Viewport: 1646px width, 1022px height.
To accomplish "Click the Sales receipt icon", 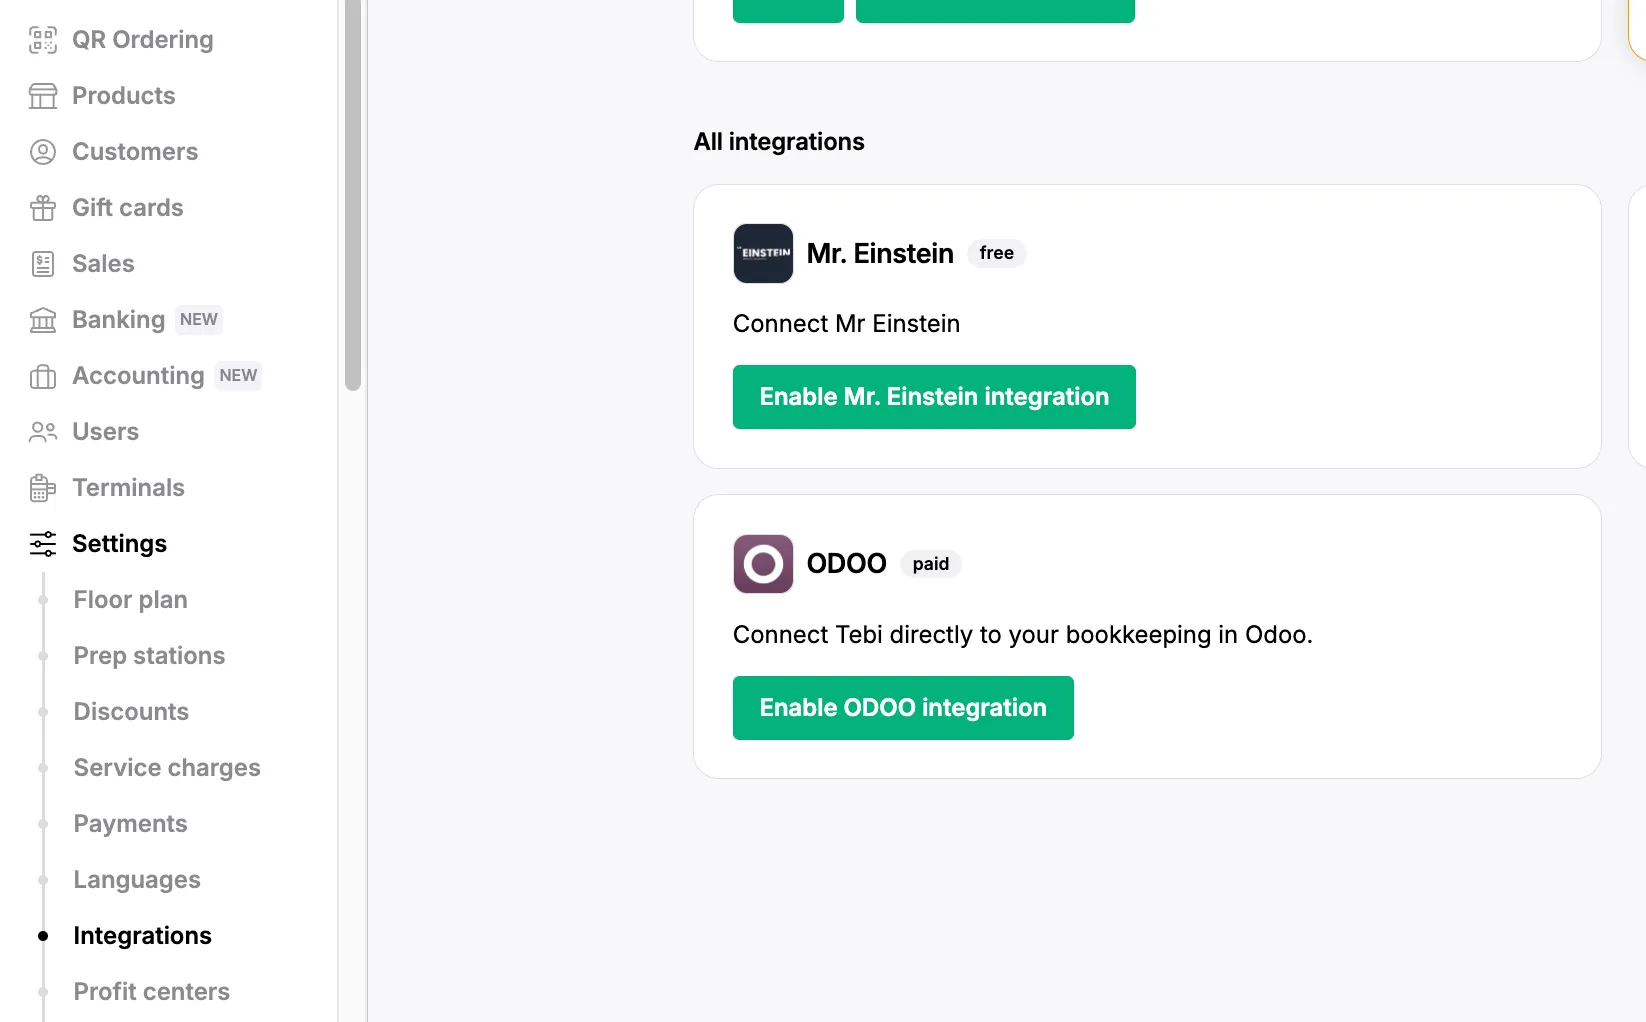I will pos(43,264).
